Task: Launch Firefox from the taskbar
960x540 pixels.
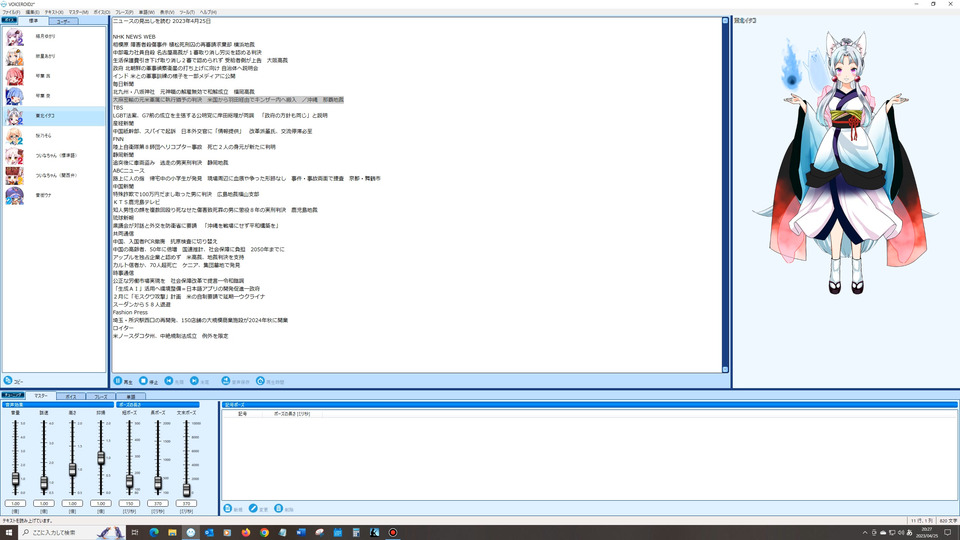Action: click(246, 533)
